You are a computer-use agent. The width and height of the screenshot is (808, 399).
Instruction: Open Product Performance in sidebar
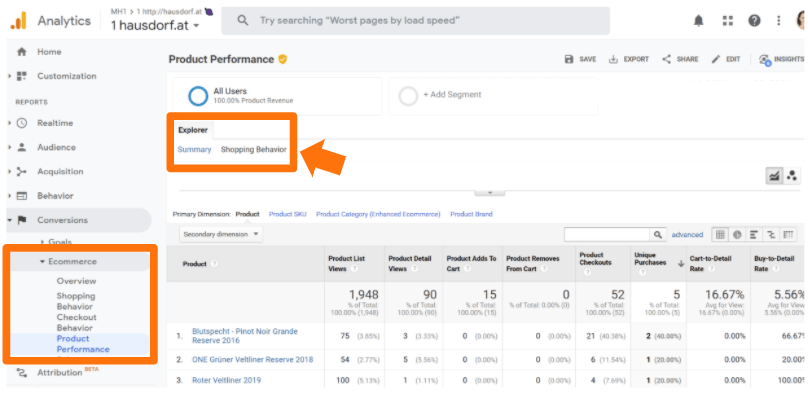click(x=83, y=344)
